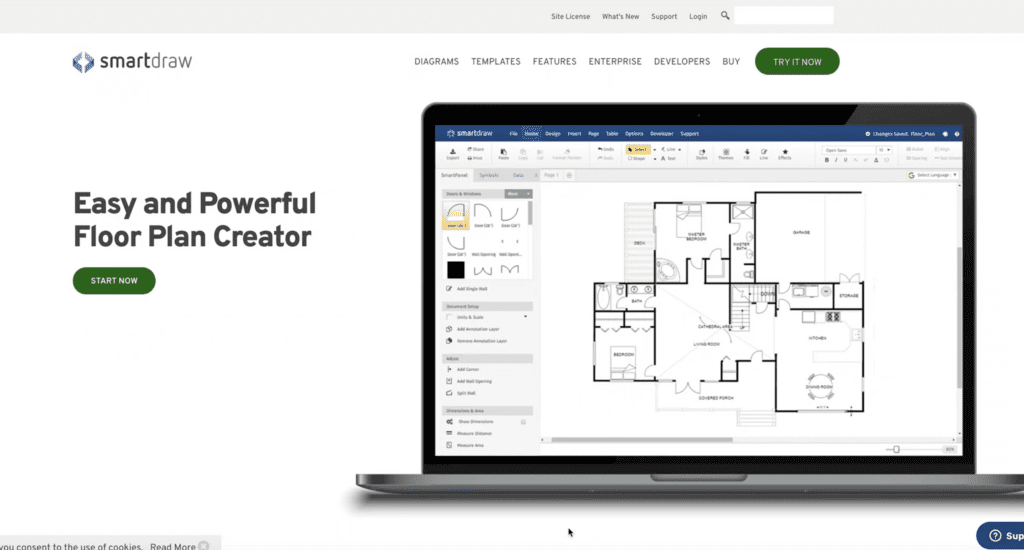Toggle Italic formatting in the toolbar
Image resolution: width=1024 pixels, height=550 pixels.
(x=836, y=160)
